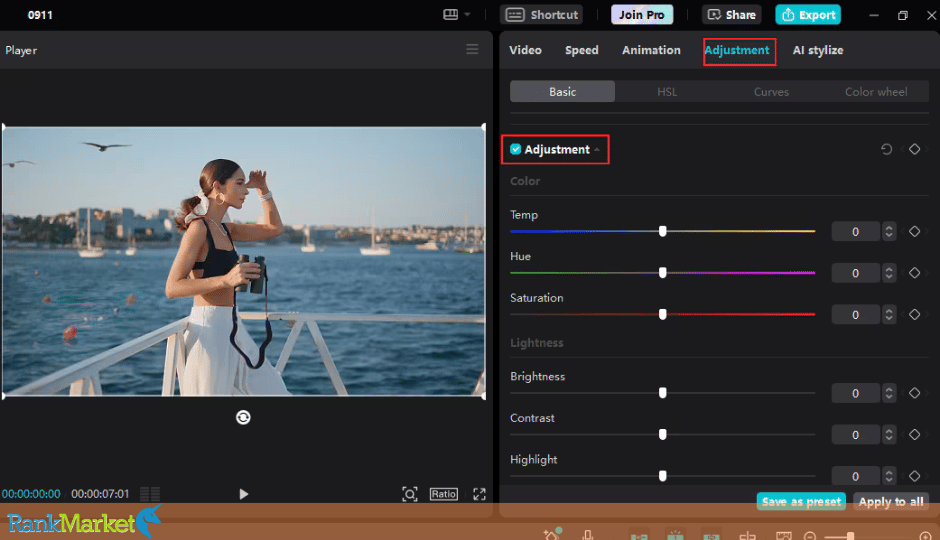Click the total duration 00:00:07:01
Image resolution: width=940 pixels, height=540 pixels.
click(100, 494)
